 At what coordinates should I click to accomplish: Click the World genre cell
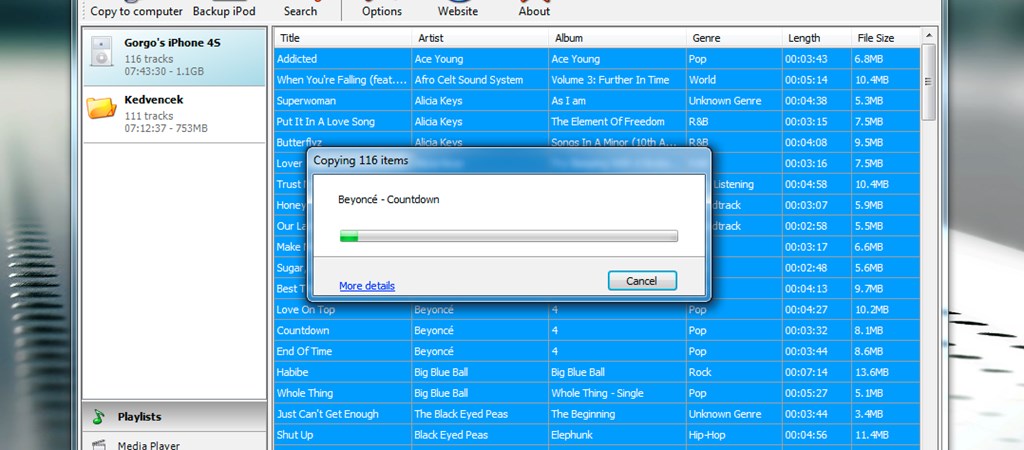coord(734,80)
